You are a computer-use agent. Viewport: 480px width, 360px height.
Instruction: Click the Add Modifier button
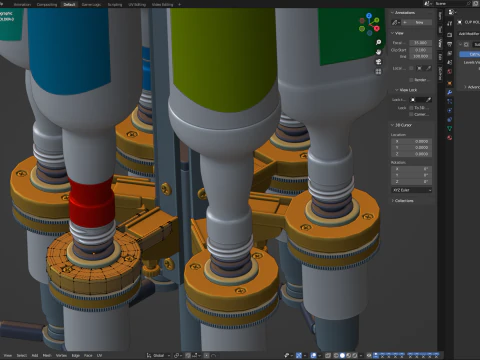469,34
